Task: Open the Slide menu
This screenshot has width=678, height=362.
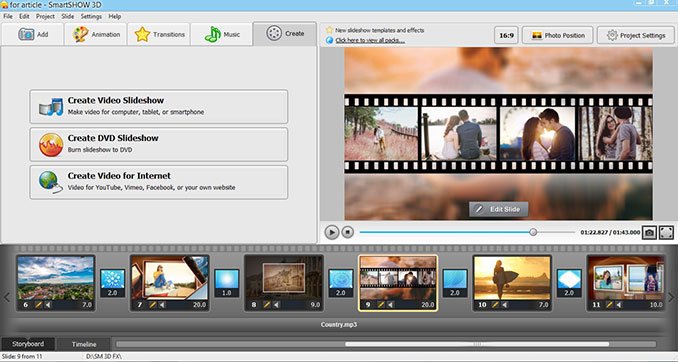Action: [x=67, y=16]
